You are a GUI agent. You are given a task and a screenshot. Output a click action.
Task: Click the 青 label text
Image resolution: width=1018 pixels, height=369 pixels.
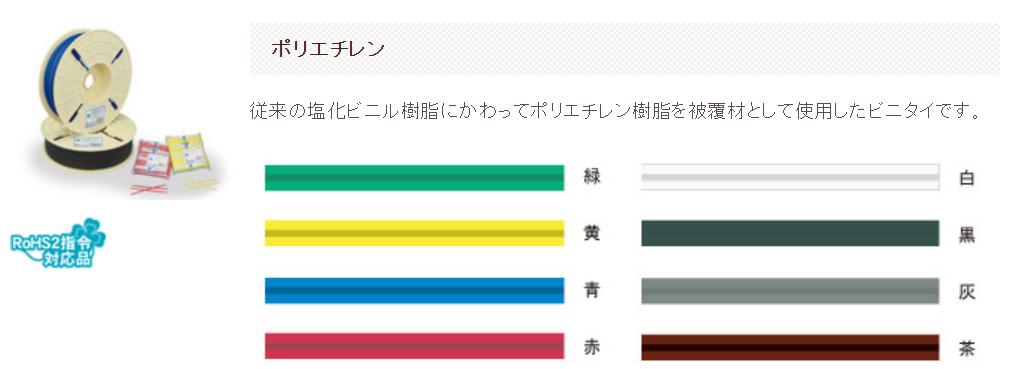click(x=591, y=290)
